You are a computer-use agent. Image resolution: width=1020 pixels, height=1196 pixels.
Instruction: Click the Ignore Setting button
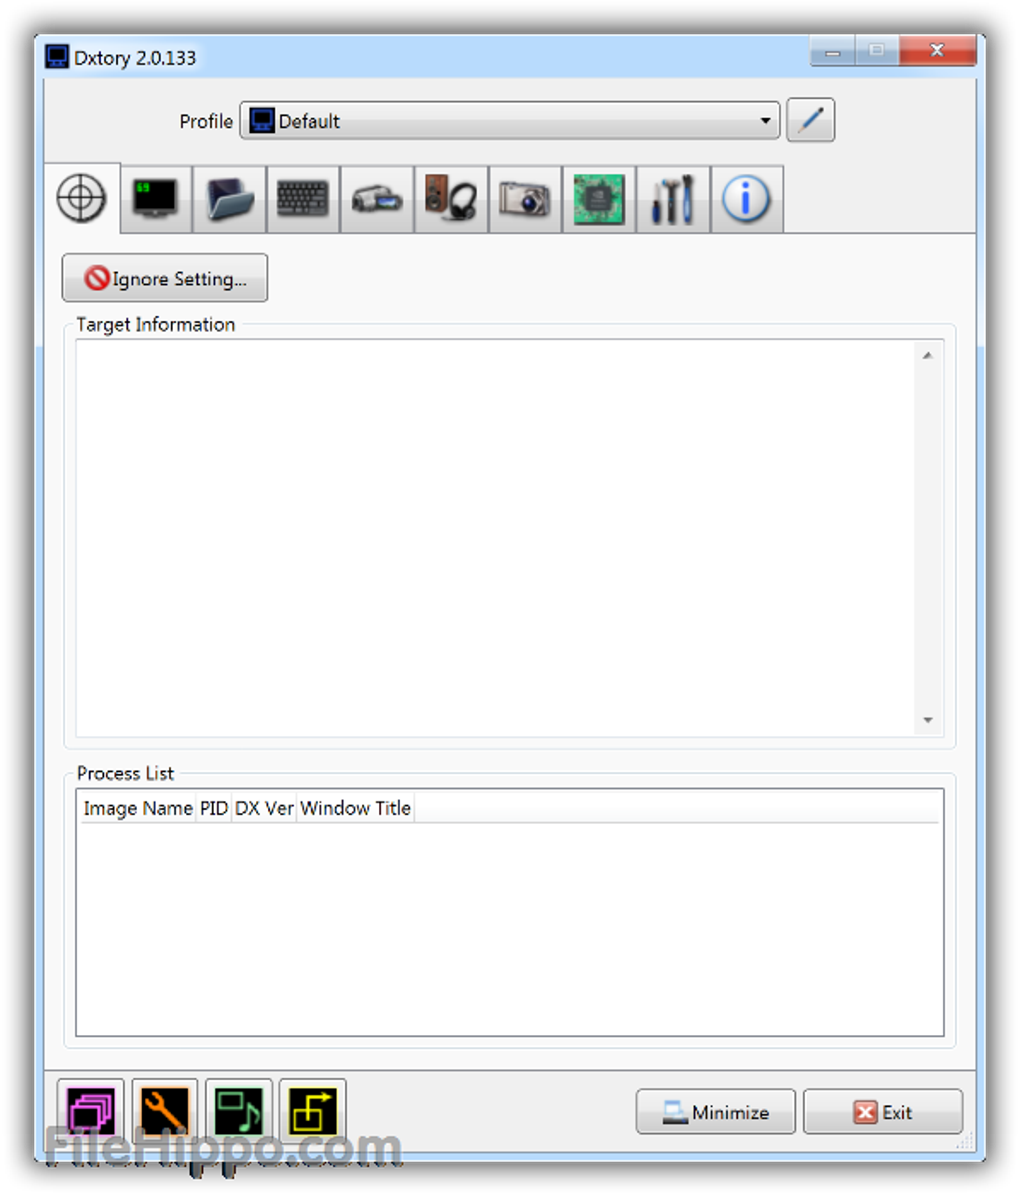165,278
